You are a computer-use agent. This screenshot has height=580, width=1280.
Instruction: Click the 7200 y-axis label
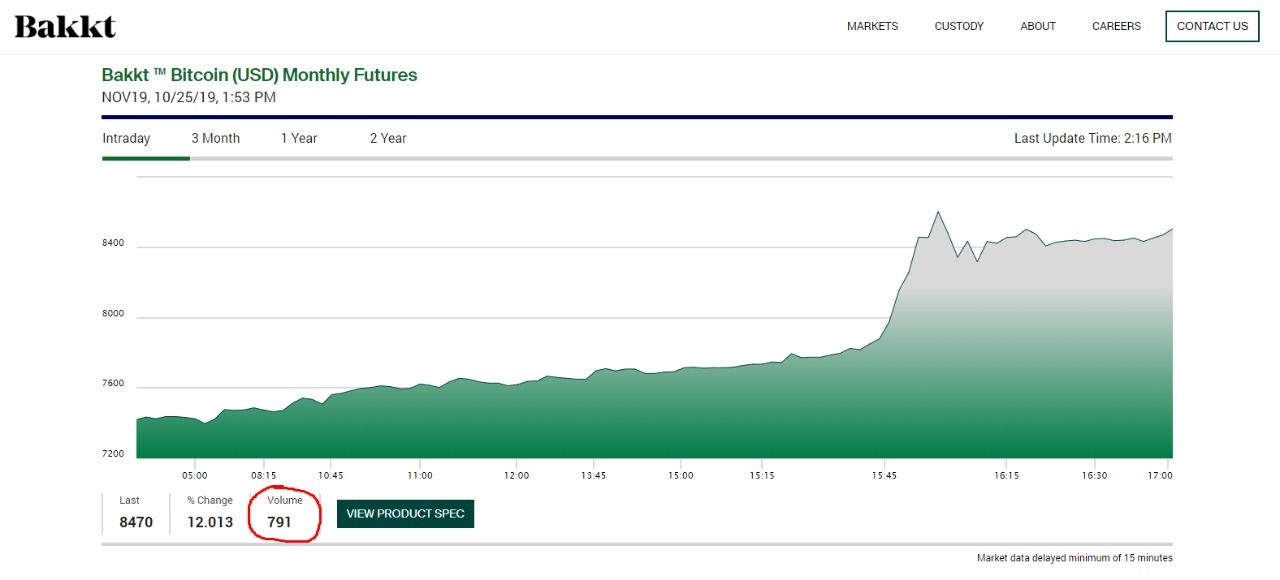(x=112, y=454)
